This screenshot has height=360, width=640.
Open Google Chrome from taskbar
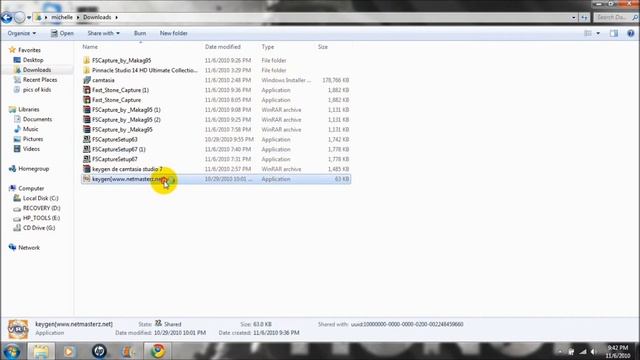pyautogui.click(x=158, y=351)
